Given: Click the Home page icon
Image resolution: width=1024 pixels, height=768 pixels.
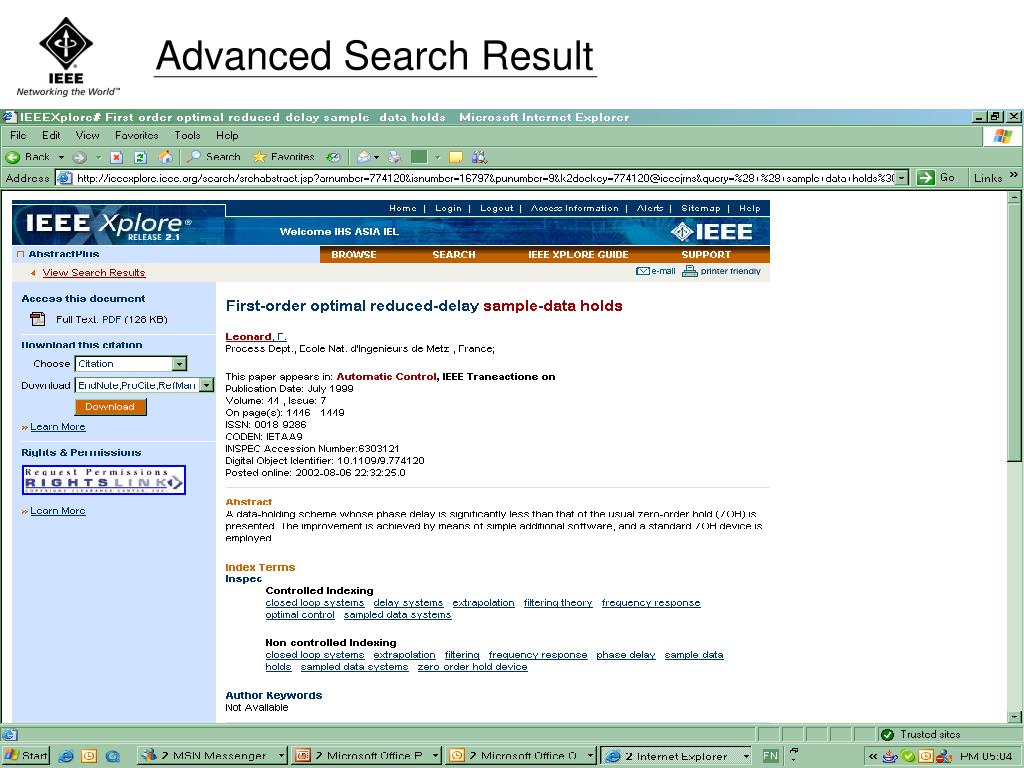Looking at the screenshot, I should tap(166, 157).
